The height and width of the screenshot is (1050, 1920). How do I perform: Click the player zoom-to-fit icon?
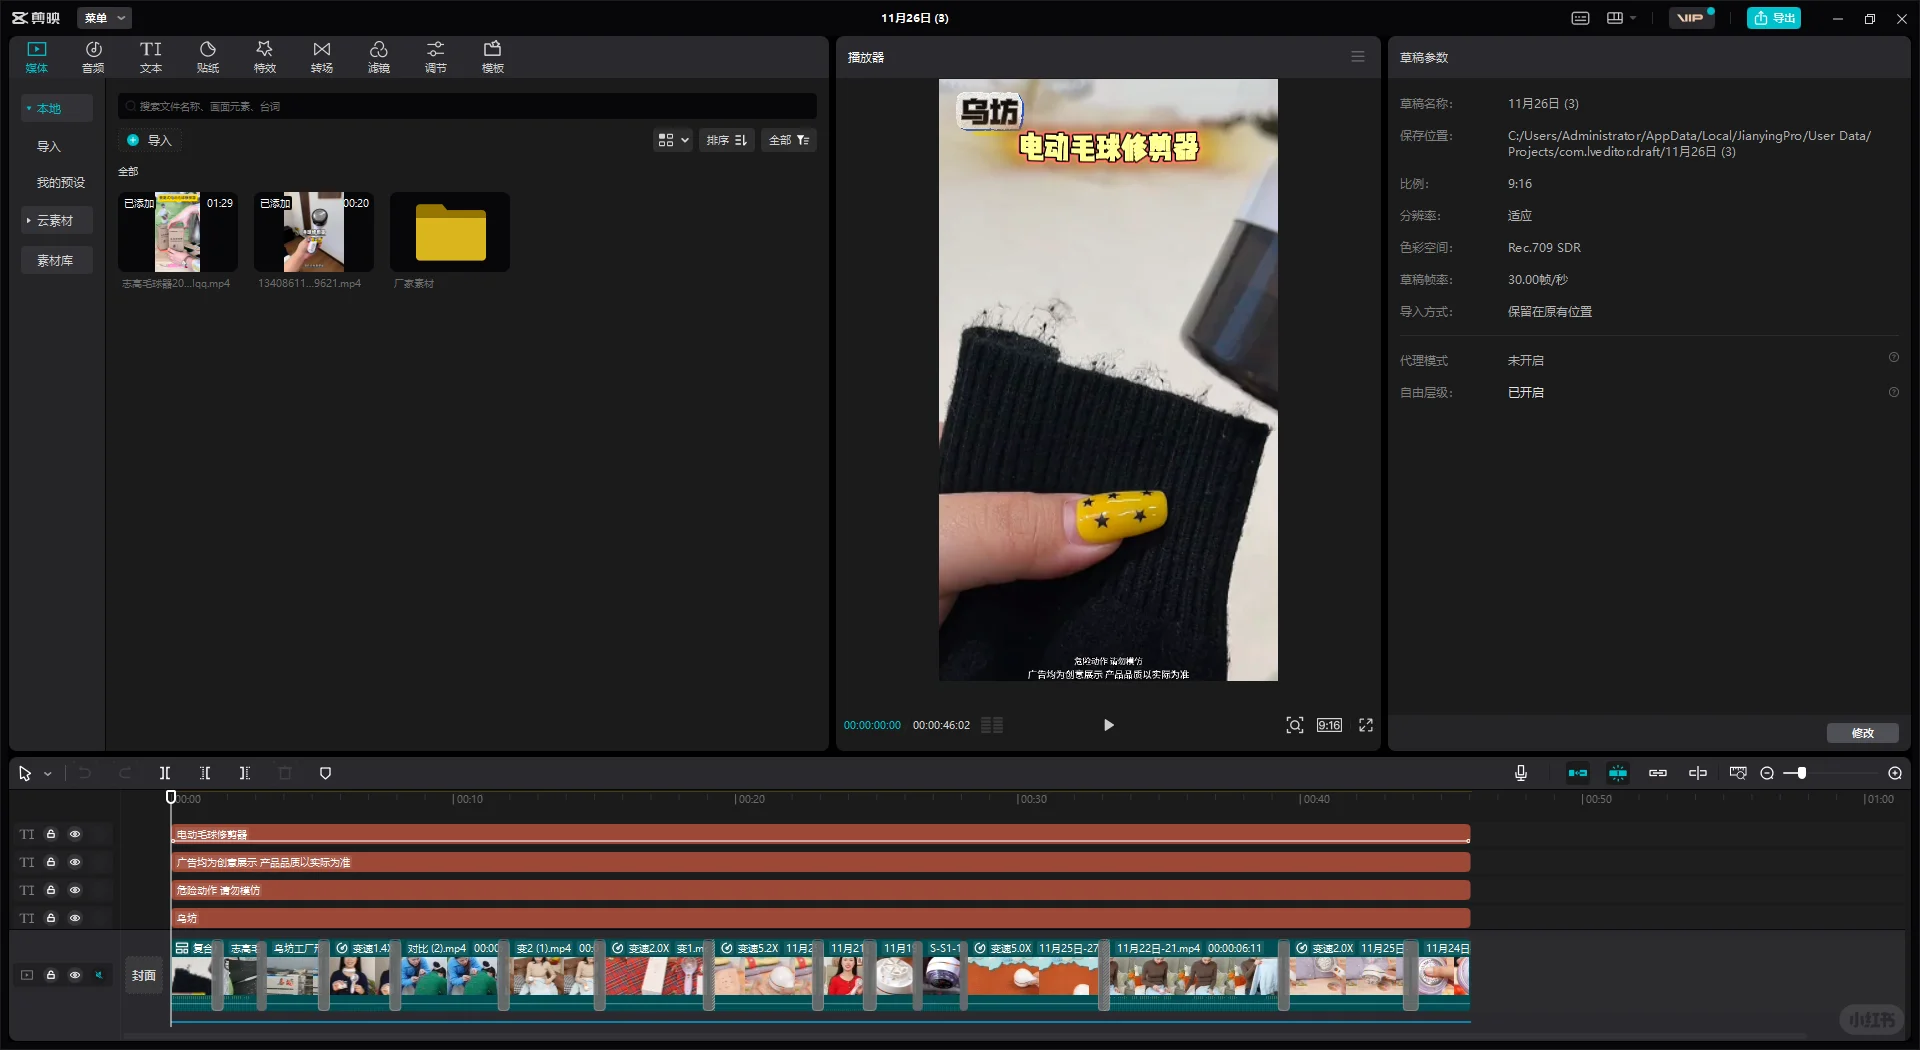point(1295,725)
